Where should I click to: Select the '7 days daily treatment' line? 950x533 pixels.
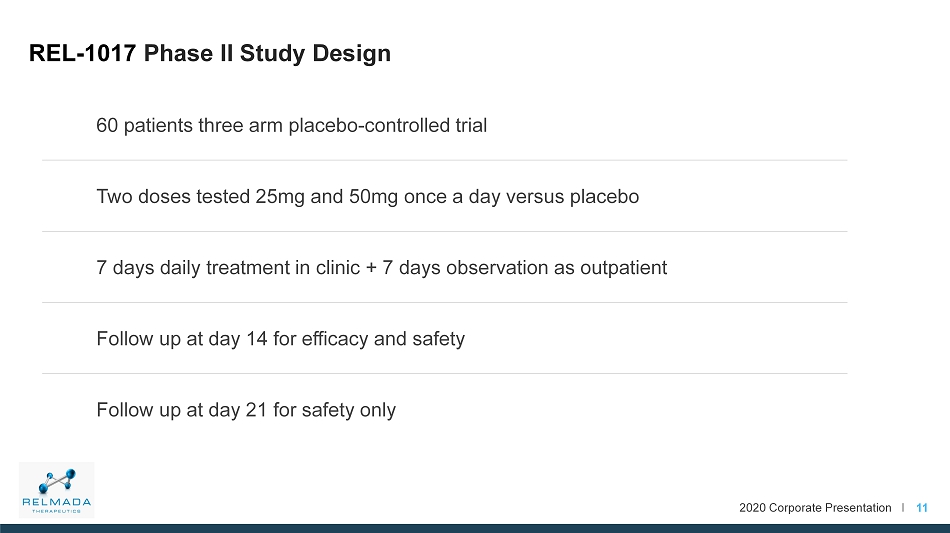coord(381,268)
